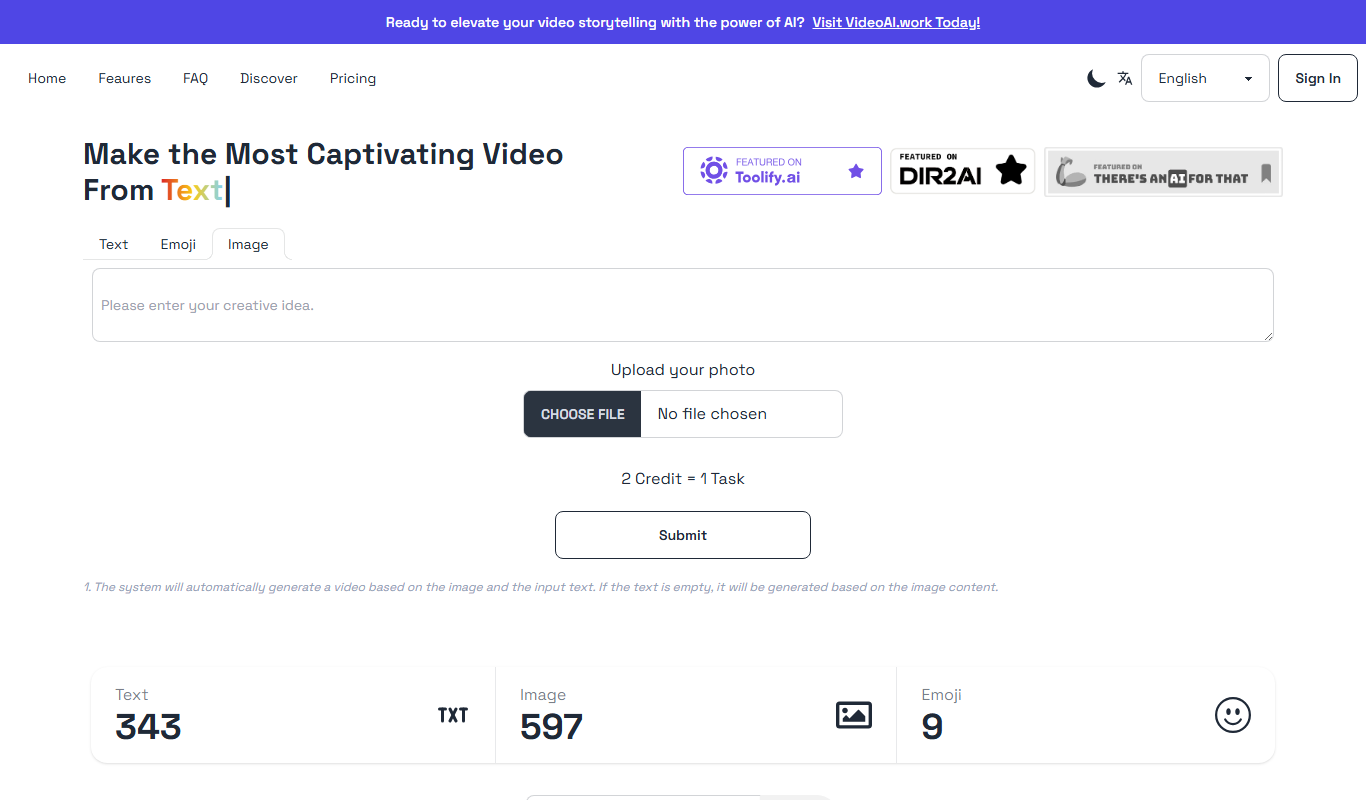Viewport: 1366px width, 800px height.
Task: Open There's An AI For That badge
Action: 1163,172
